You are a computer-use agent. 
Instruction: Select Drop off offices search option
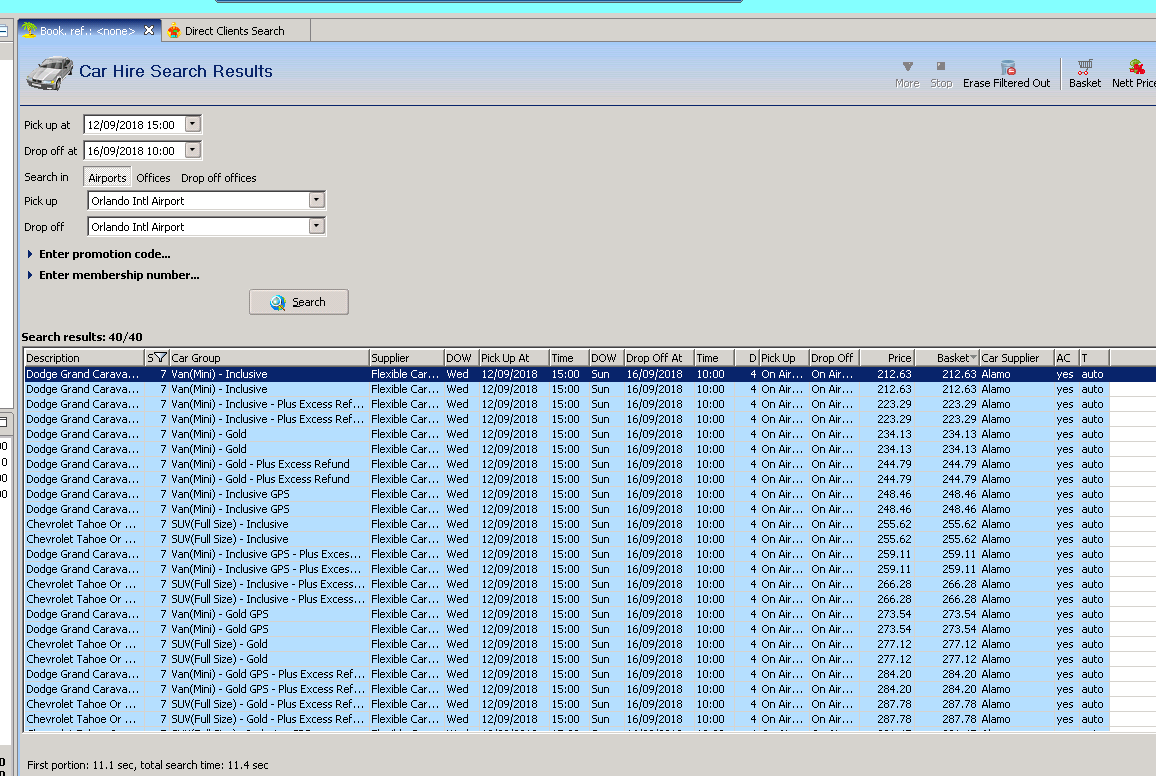point(218,178)
